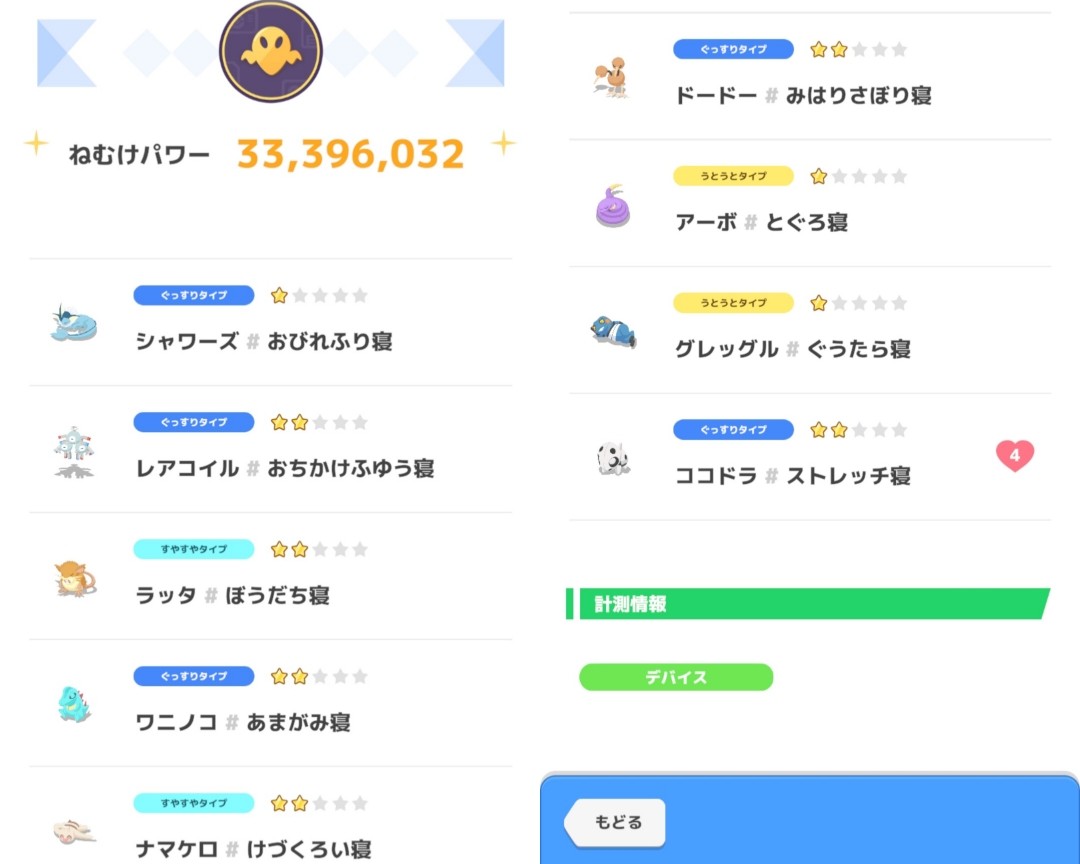Tap the うとうとタイプ tag above アーボ
The height and width of the screenshot is (864, 1080).
coord(733,176)
